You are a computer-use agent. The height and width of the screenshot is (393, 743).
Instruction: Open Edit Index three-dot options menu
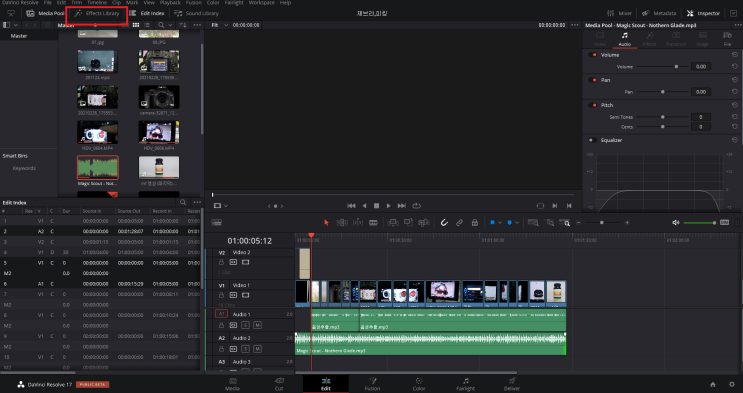point(197,202)
